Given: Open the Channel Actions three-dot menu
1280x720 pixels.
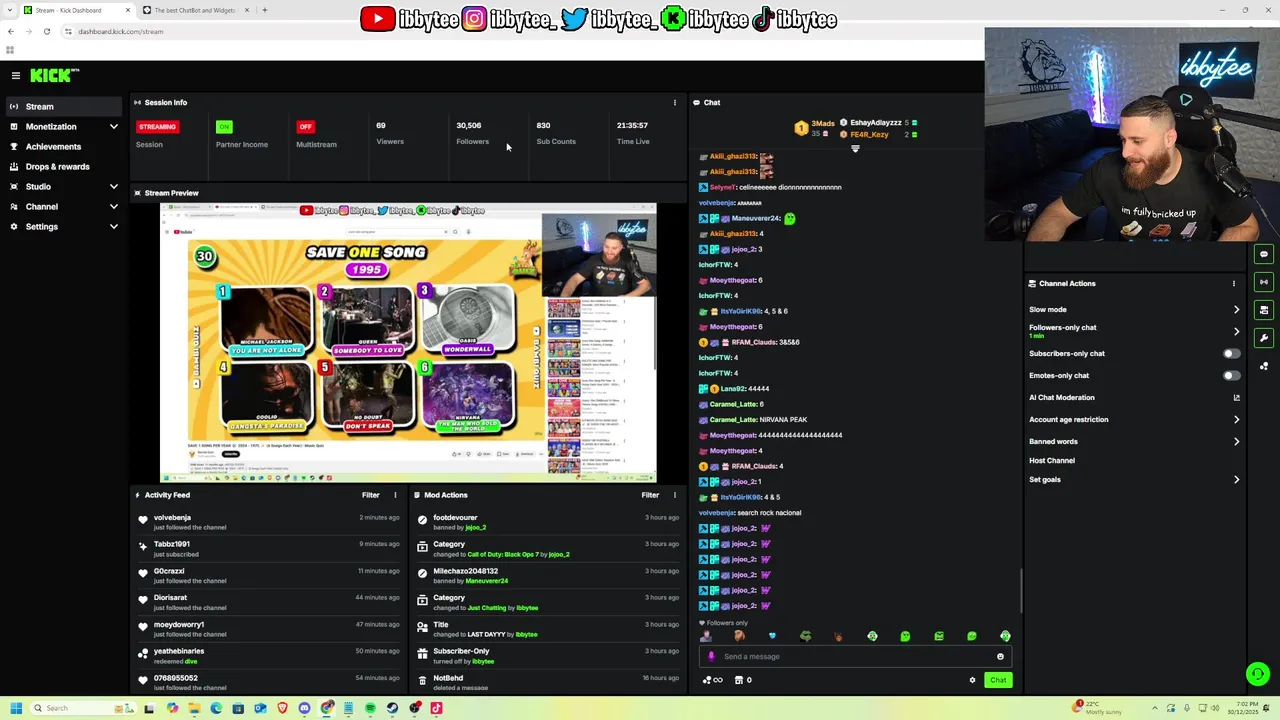Looking at the screenshot, I should click(1233, 283).
